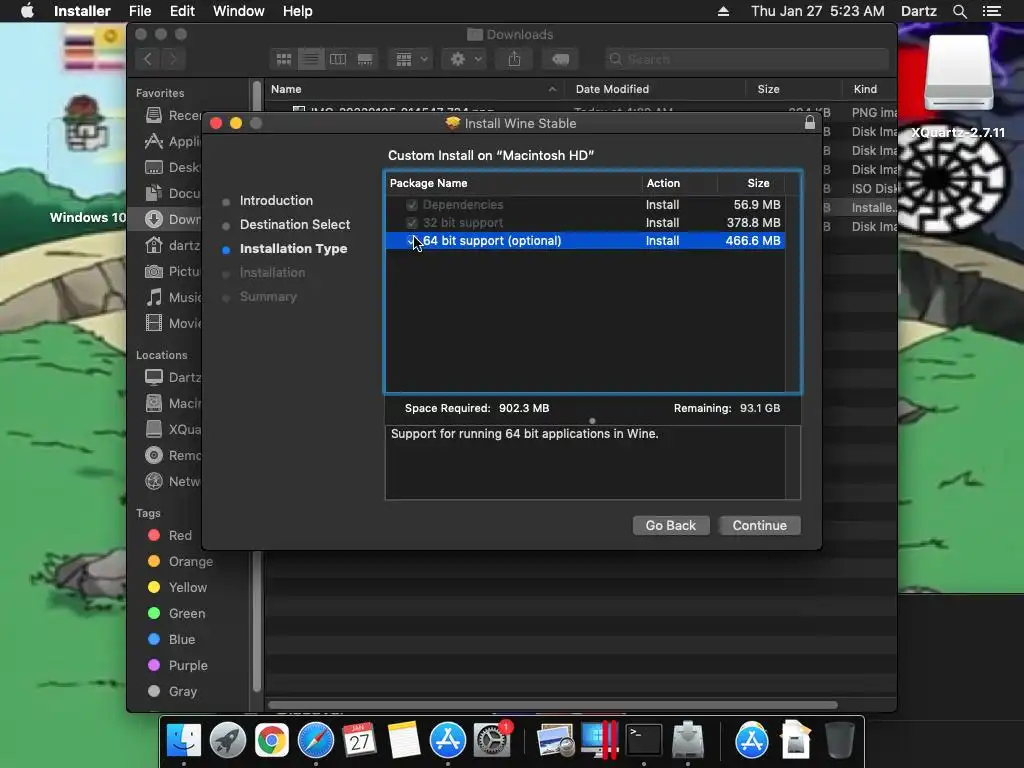Image resolution: width=1024 pixels, height=768 pixels.
Task: Open Preview app in the Dock
Action: click(555, 741)
